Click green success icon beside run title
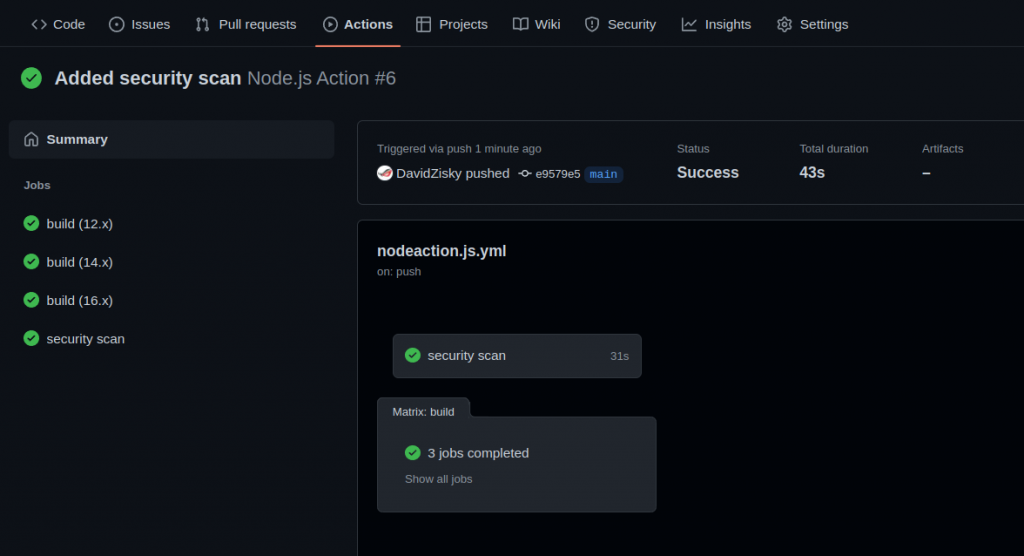The width and height of the screenshot is (1024, 556). 31,78
